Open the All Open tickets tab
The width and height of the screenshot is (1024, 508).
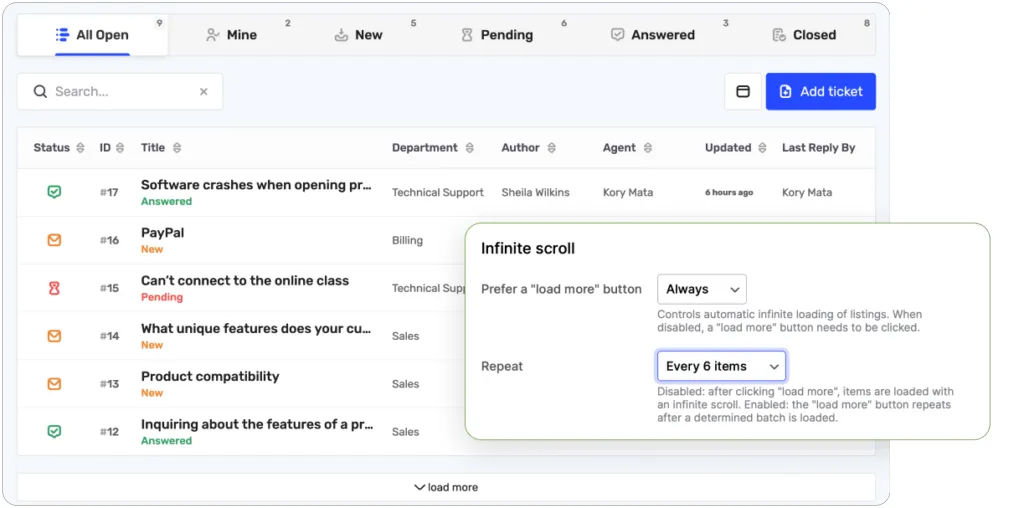[92, 35]
